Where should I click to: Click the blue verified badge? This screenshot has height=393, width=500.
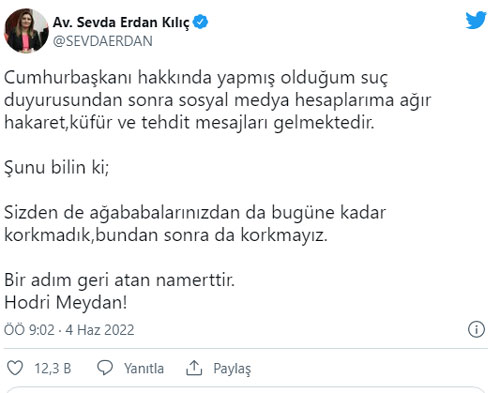coord(201,22)
